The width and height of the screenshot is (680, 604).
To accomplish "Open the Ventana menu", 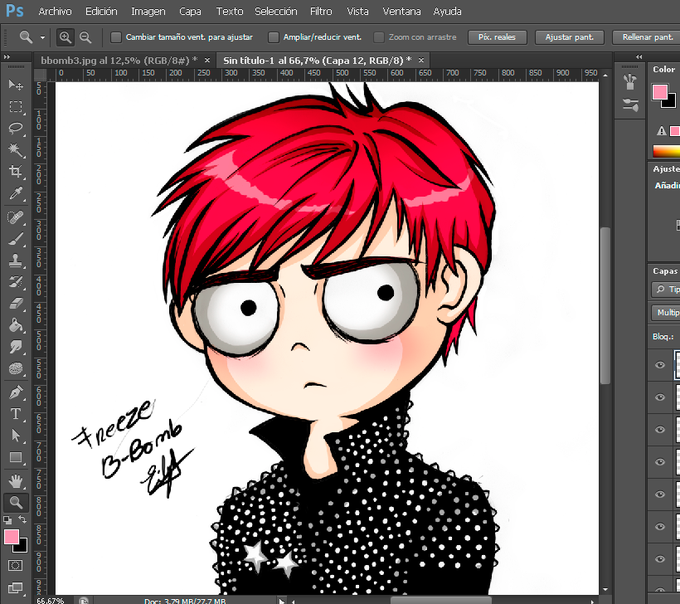I will click(x=402, y=11).
